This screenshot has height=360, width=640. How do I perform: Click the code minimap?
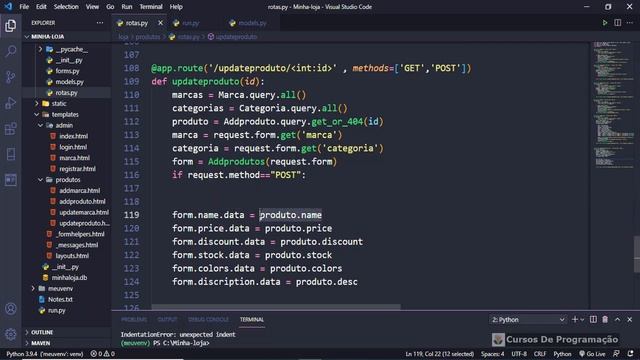(x=612, y=104)
